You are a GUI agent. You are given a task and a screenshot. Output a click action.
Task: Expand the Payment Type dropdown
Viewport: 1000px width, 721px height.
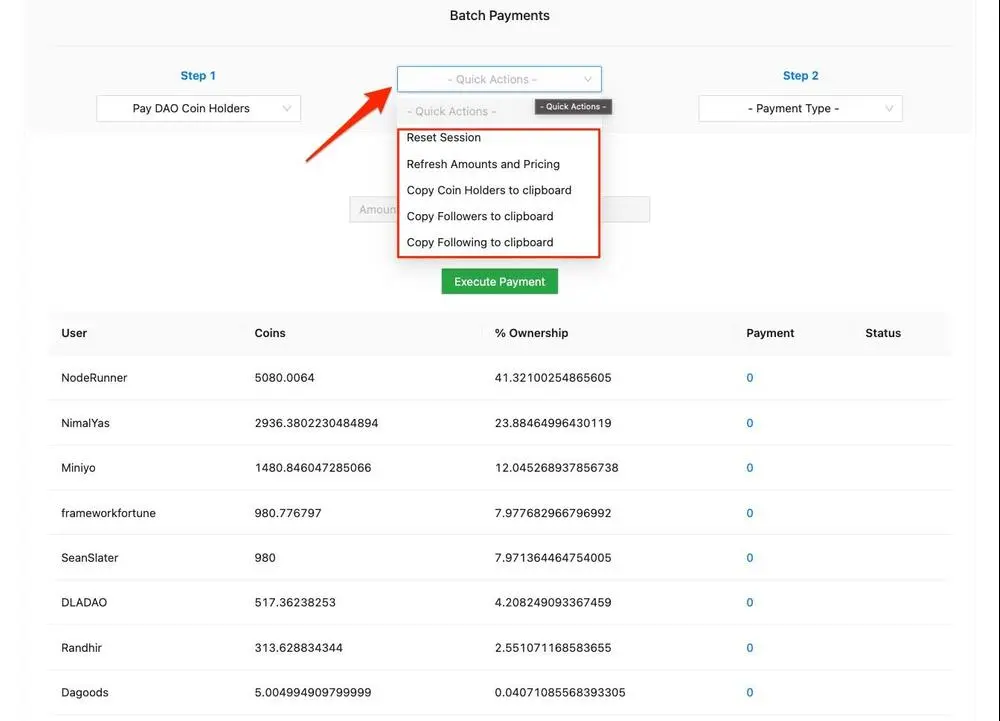click(x=800, y=109)
